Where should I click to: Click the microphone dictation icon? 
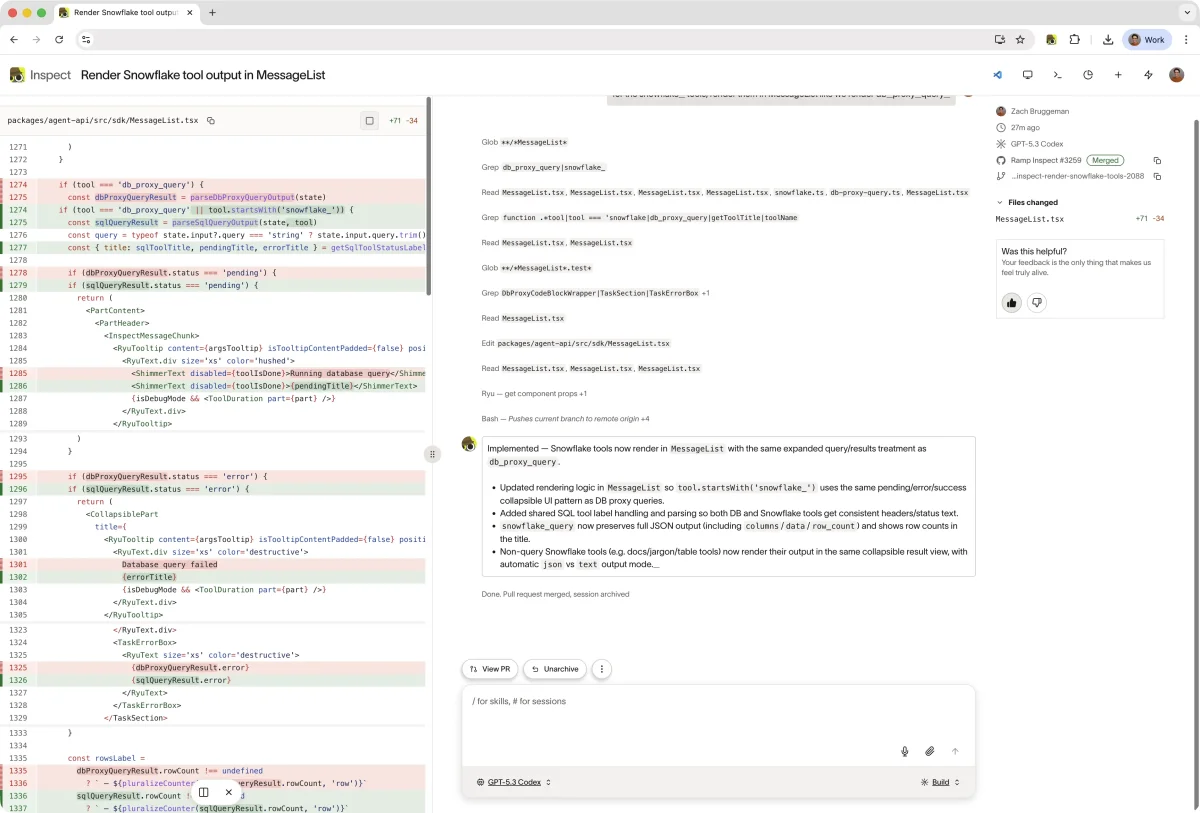point(904,751)
